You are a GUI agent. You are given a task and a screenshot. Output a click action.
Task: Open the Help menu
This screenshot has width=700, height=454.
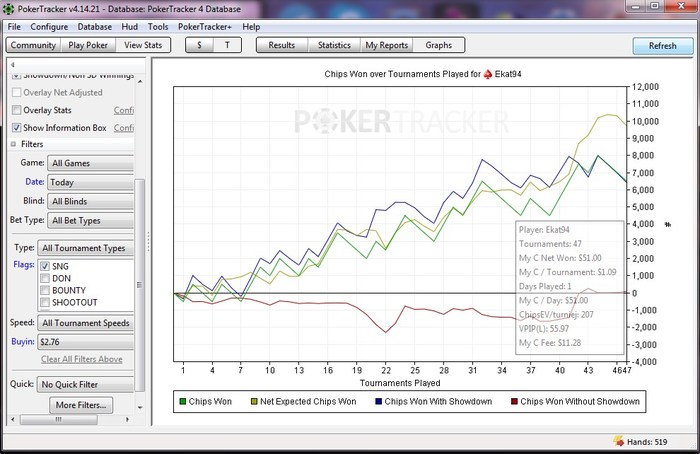pos(251,27)
